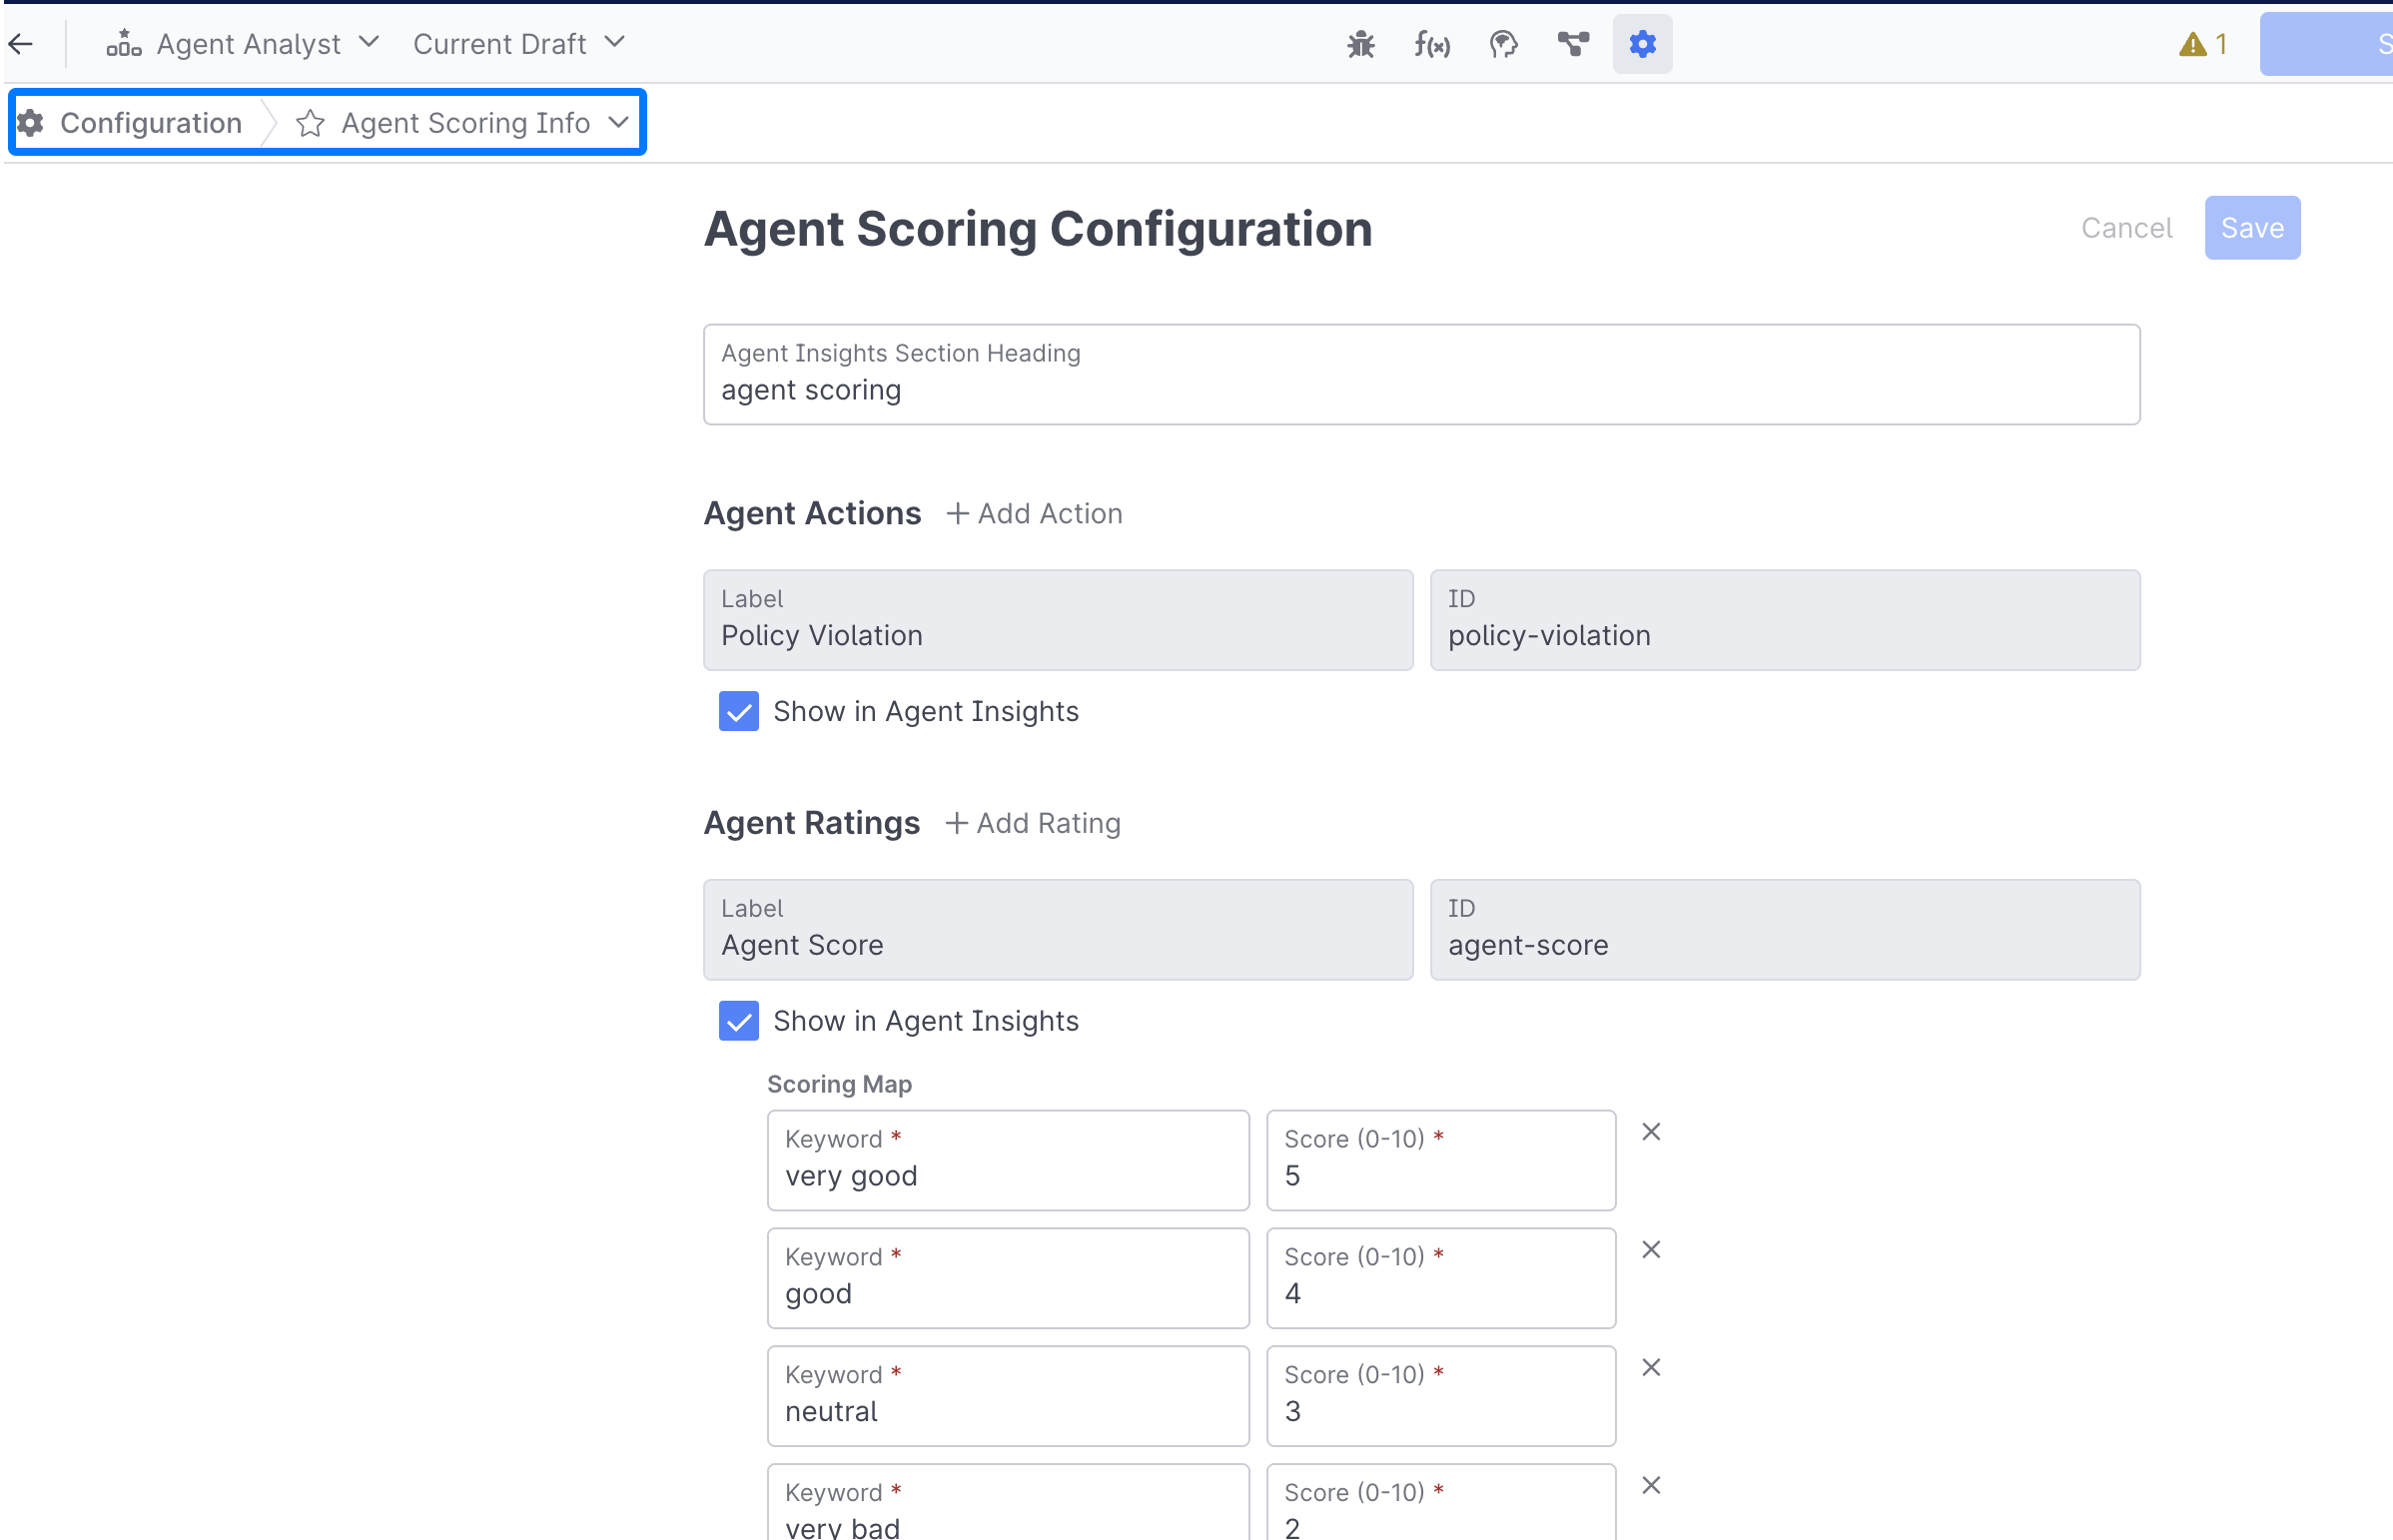Viewport: 2393px width, 1540px height.
Task: Remove the 'very good' scoring map row
Action: [1651, 1132]
